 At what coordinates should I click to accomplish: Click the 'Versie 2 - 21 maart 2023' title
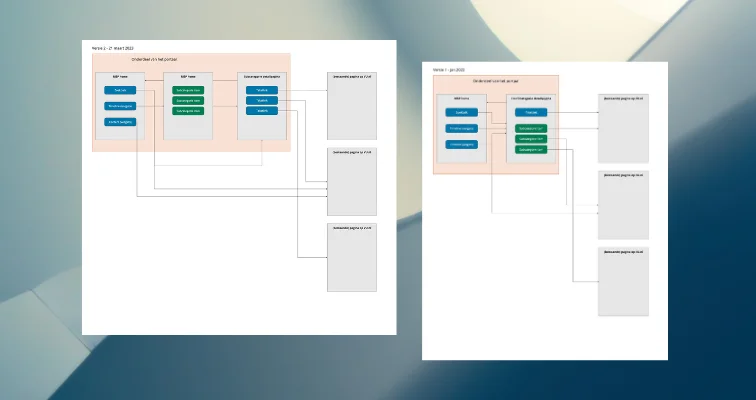111,47
